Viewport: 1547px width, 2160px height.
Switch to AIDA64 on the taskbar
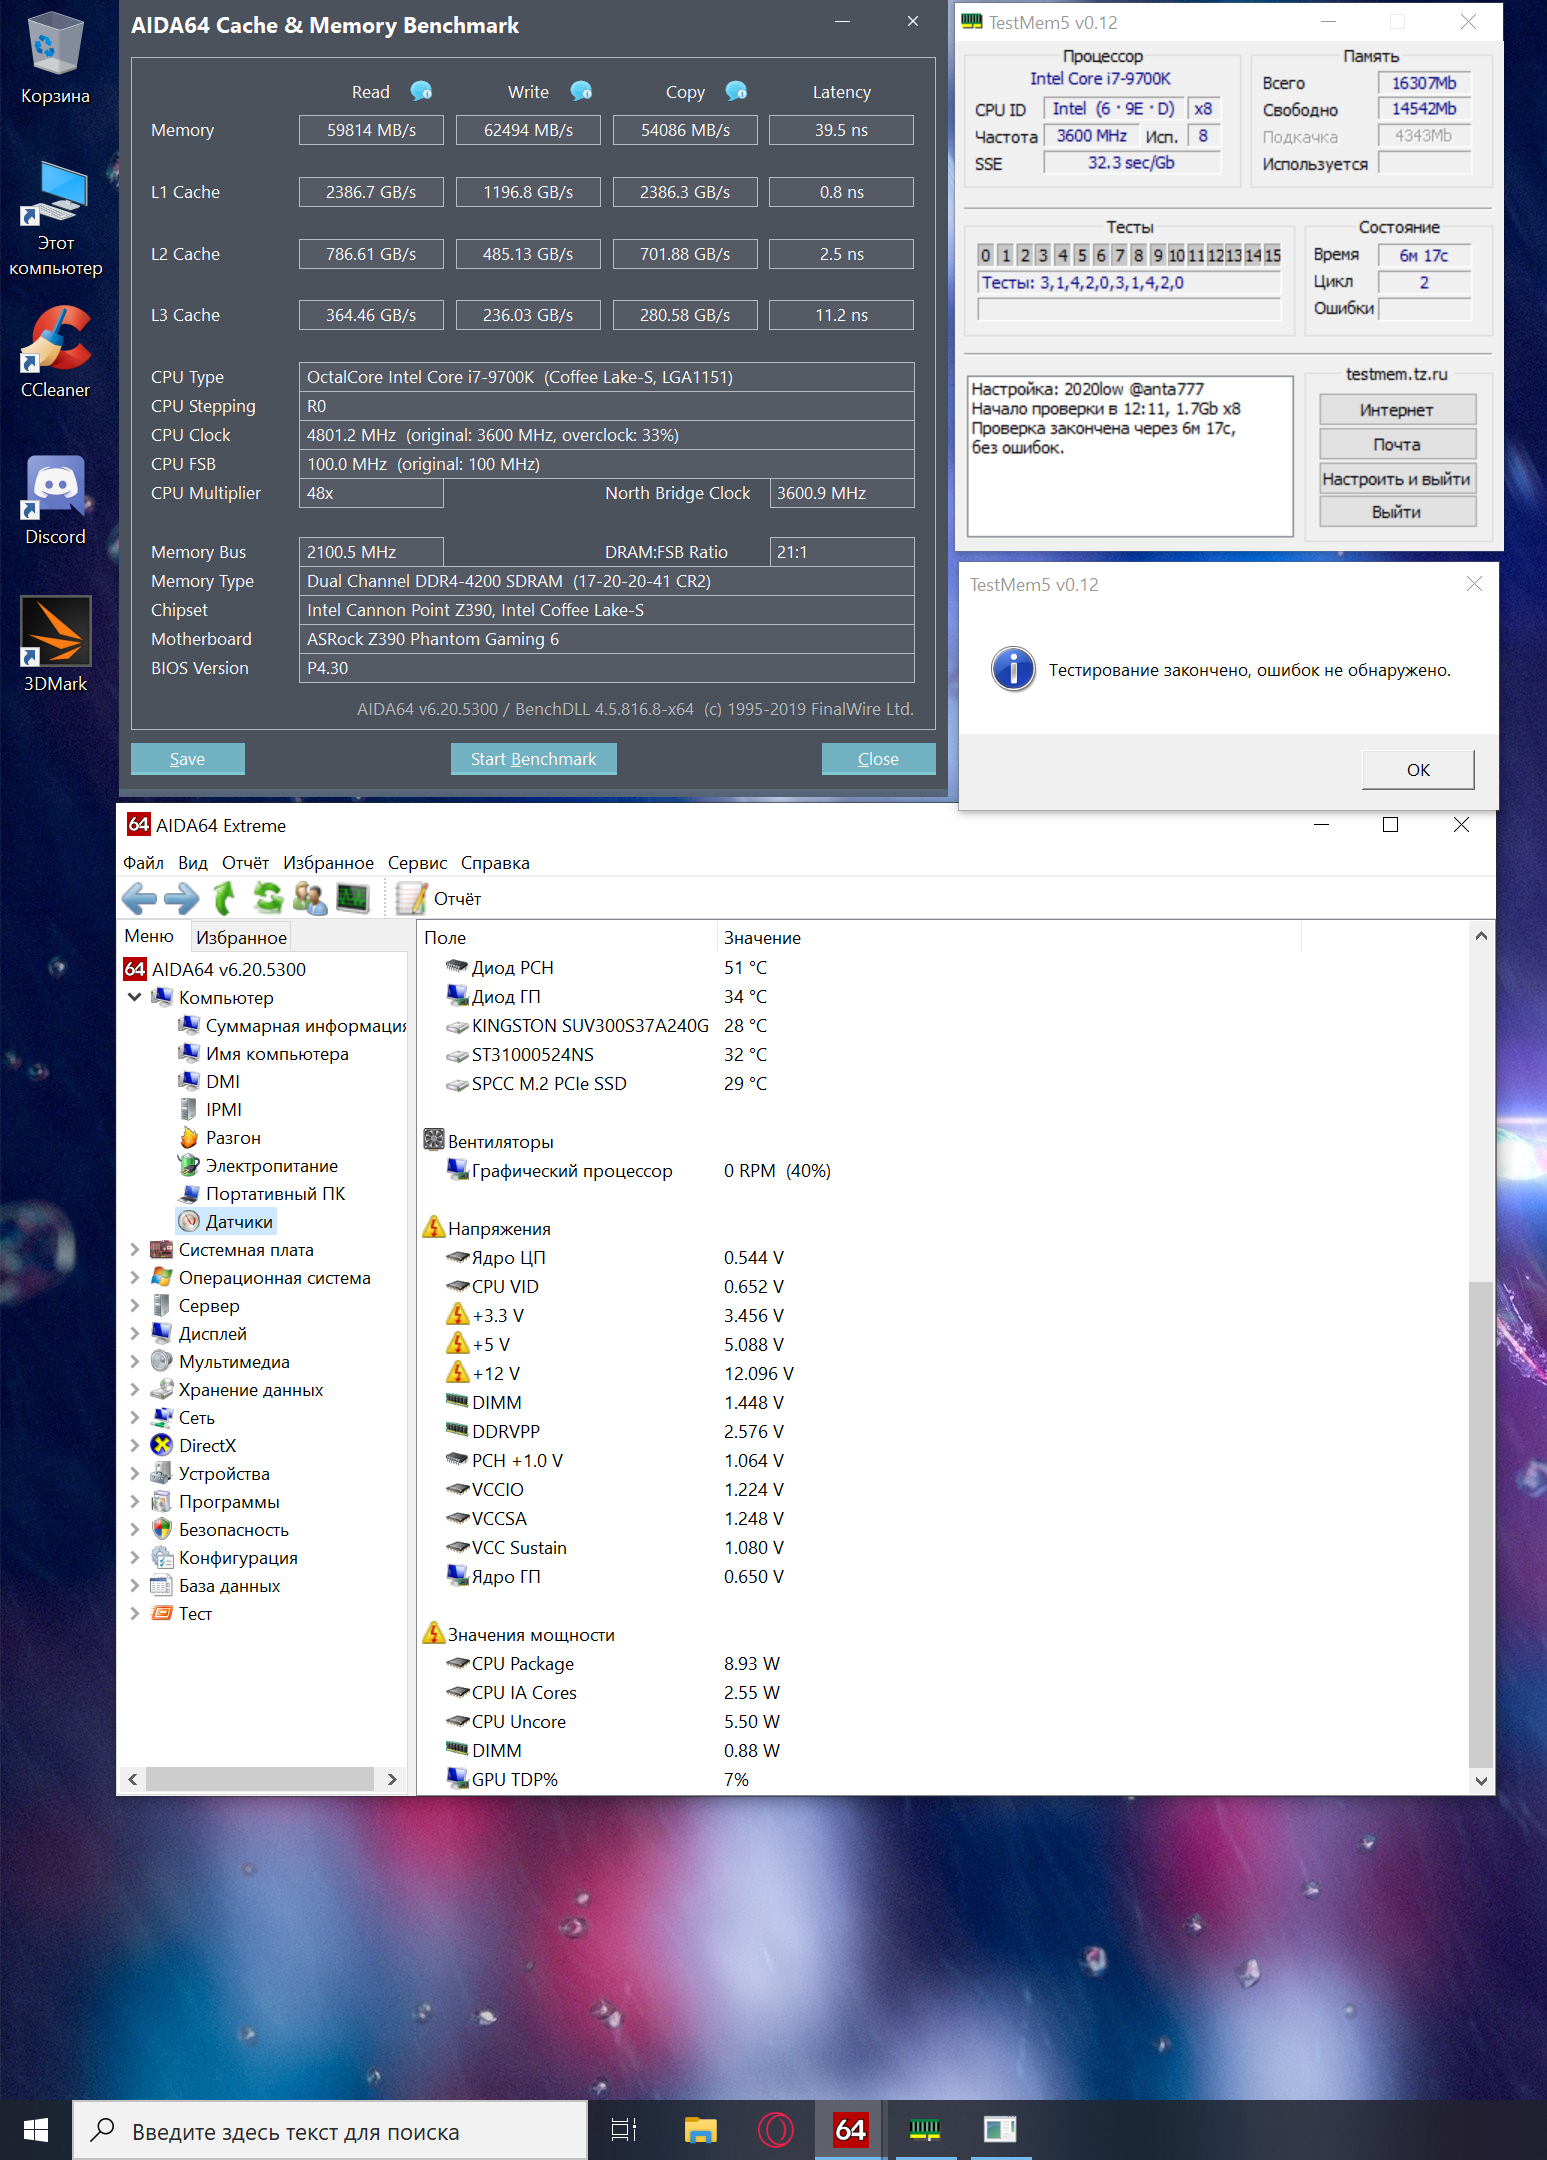[x=850, y=2131]
